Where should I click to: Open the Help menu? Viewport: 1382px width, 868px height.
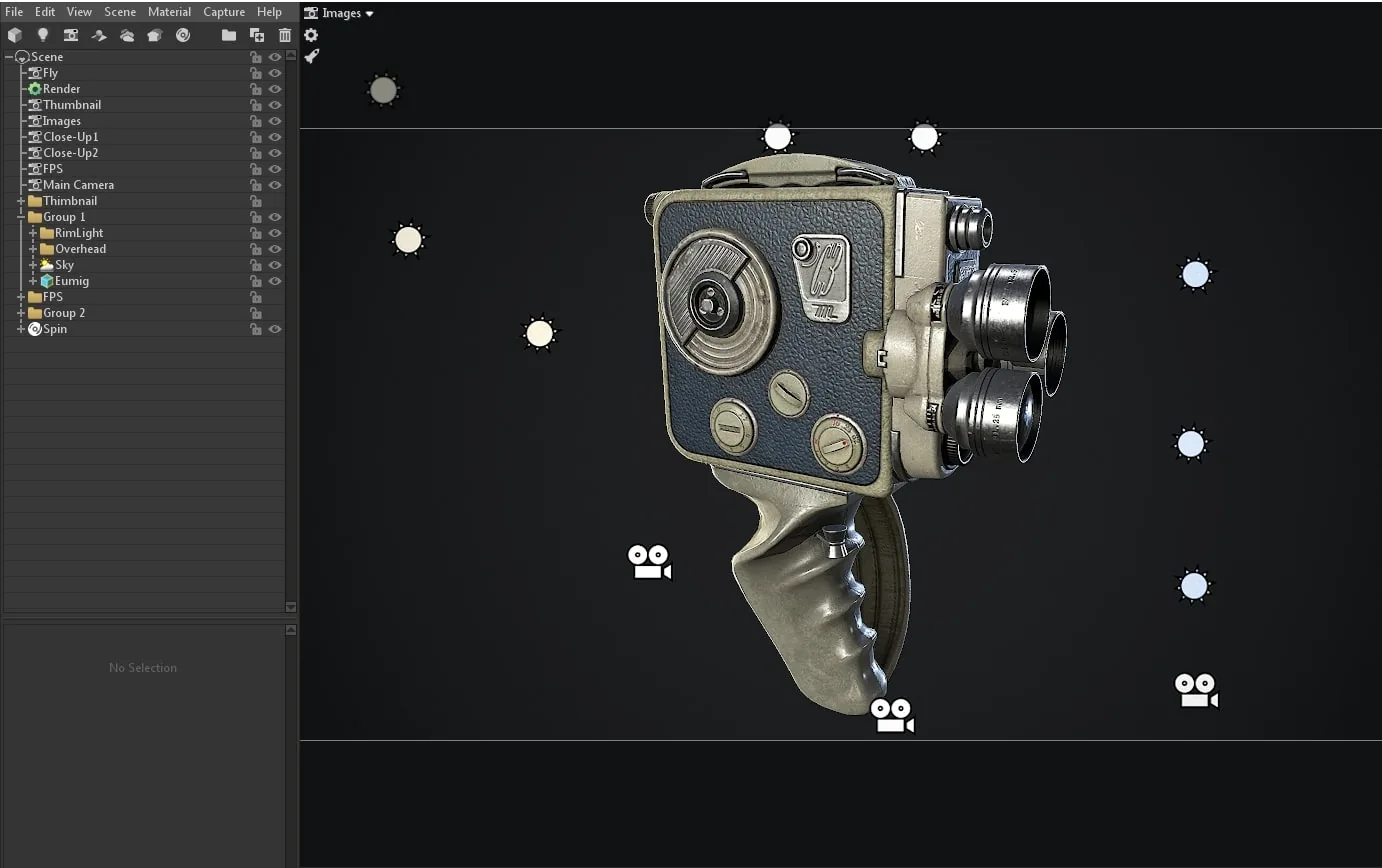[269, 12]
